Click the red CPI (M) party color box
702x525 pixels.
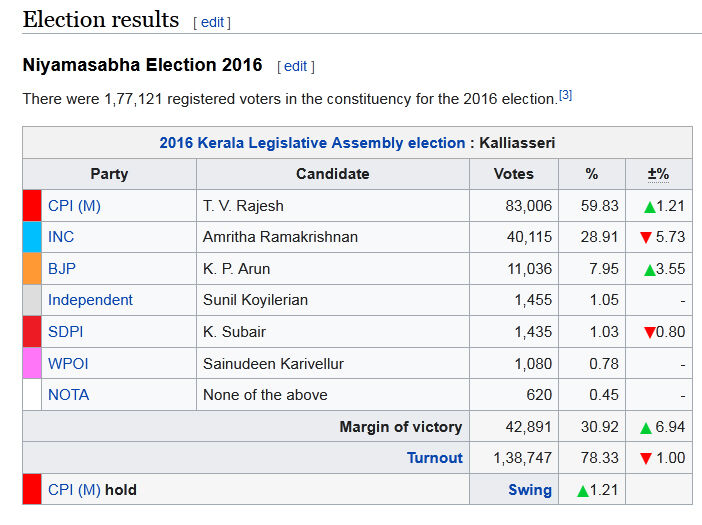tap(32, 206)
